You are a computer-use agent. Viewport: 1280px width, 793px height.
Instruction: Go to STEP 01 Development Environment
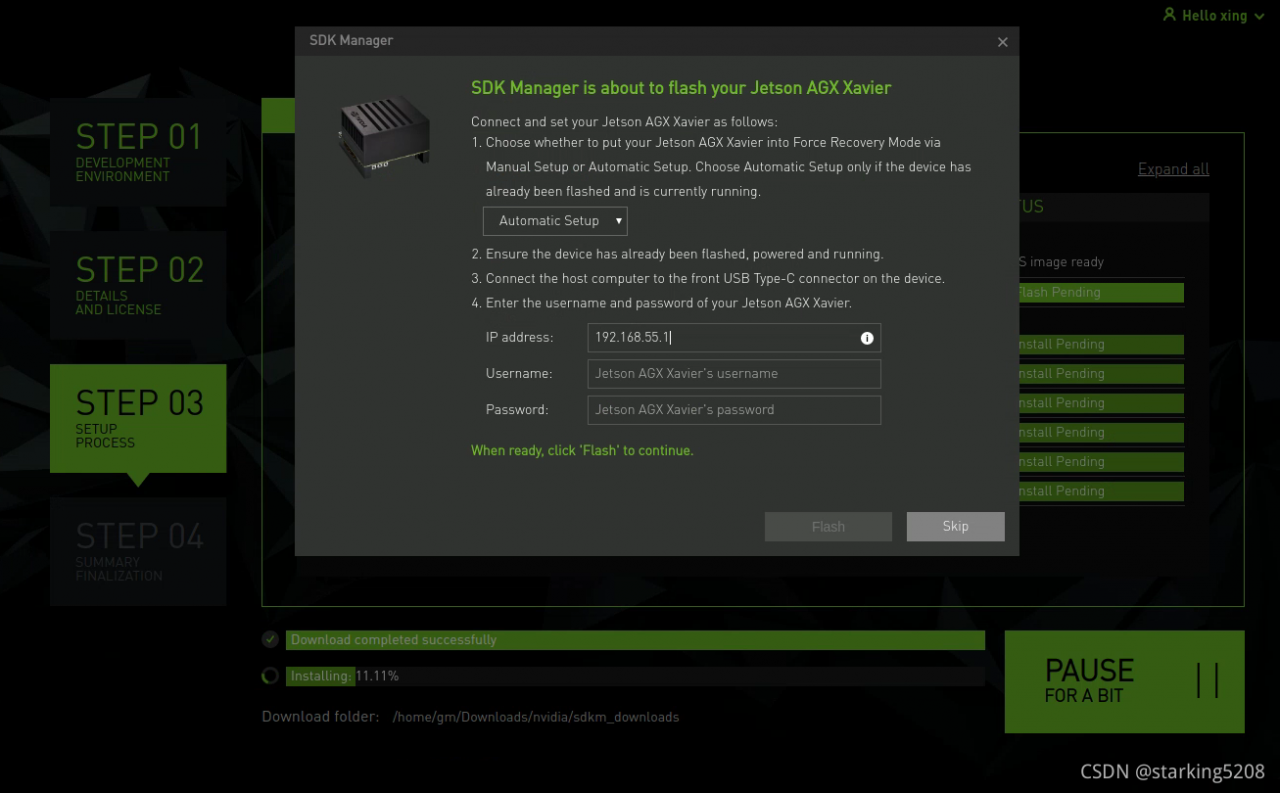(138, 152)
